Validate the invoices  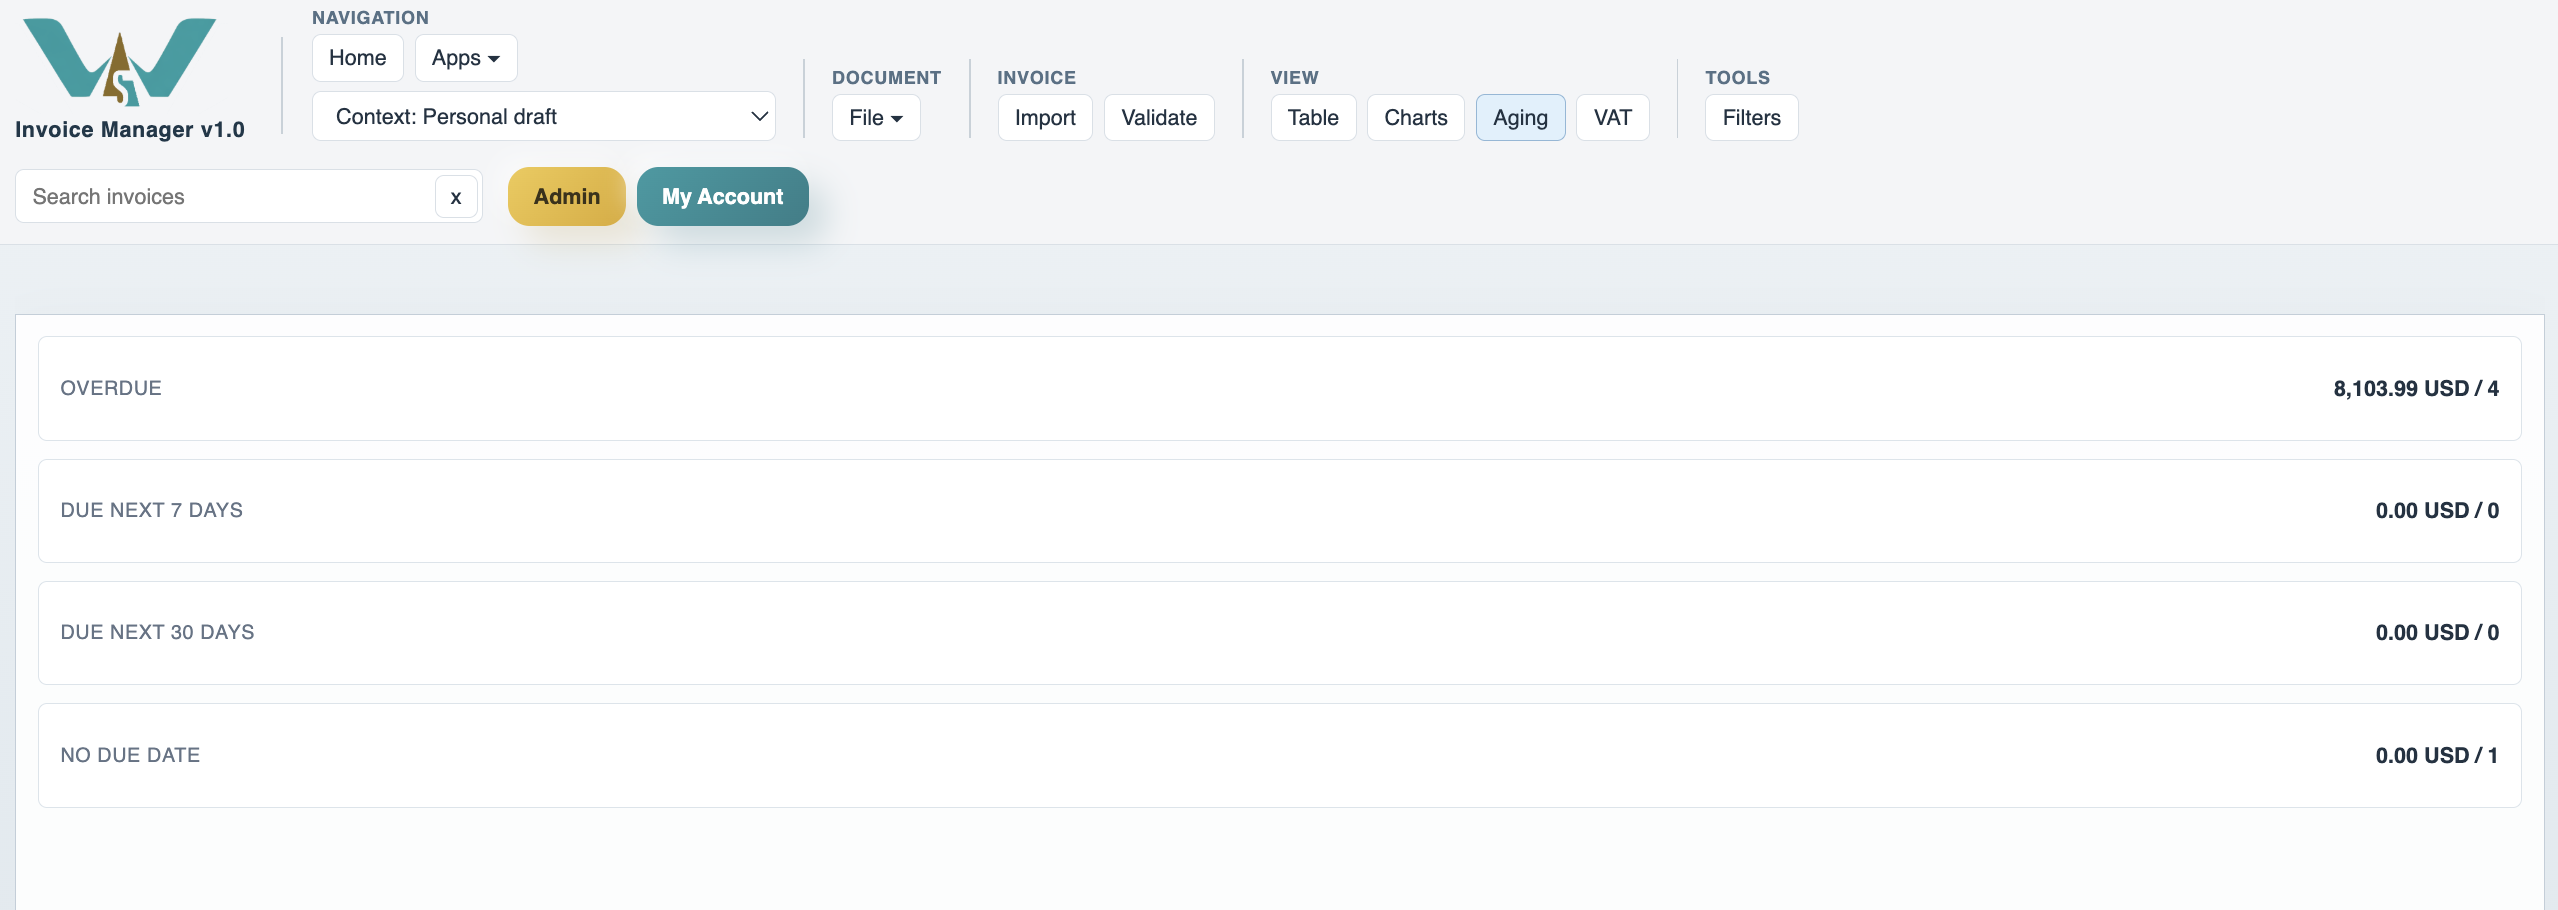click(x=1158, y=118)
